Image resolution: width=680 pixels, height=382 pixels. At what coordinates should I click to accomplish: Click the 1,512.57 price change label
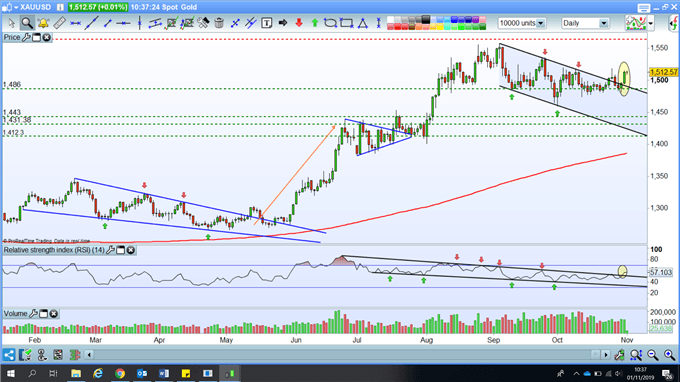point(98,7)
